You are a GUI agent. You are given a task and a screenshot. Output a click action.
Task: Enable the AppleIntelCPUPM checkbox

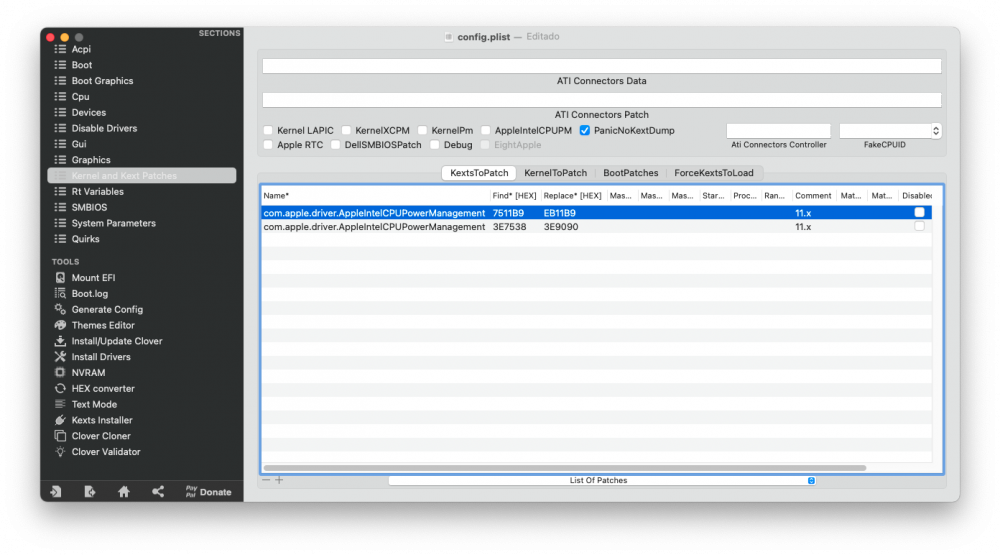[486, 131]
